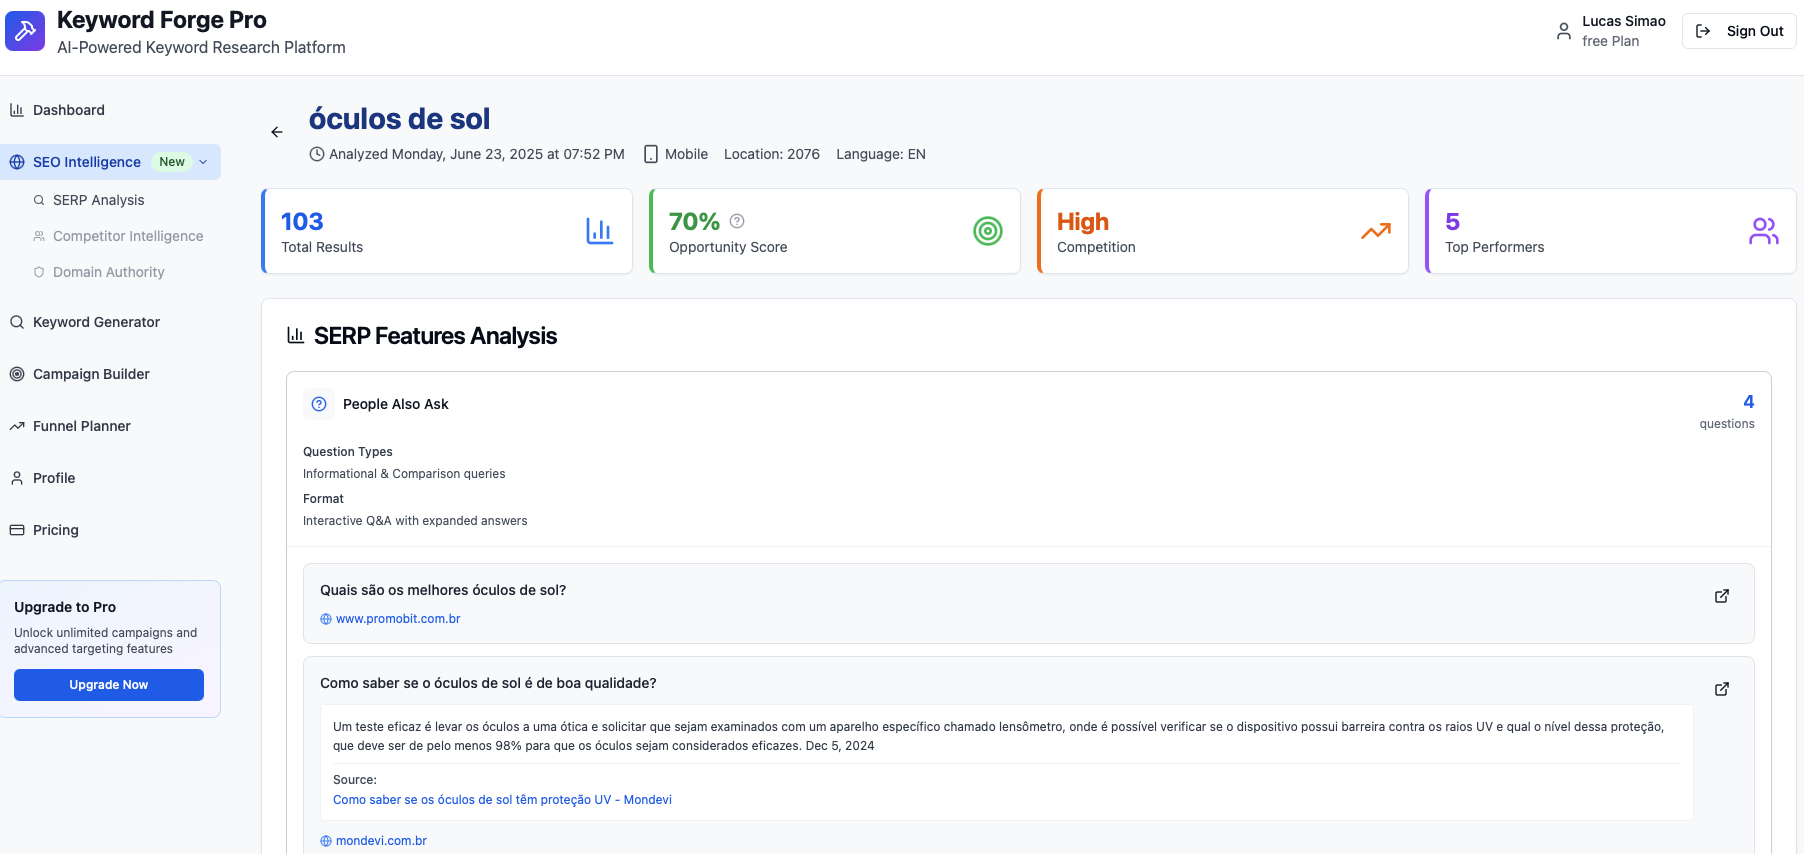
Task: Click the 'Location: 2076' text
Action: pos(772,154)
